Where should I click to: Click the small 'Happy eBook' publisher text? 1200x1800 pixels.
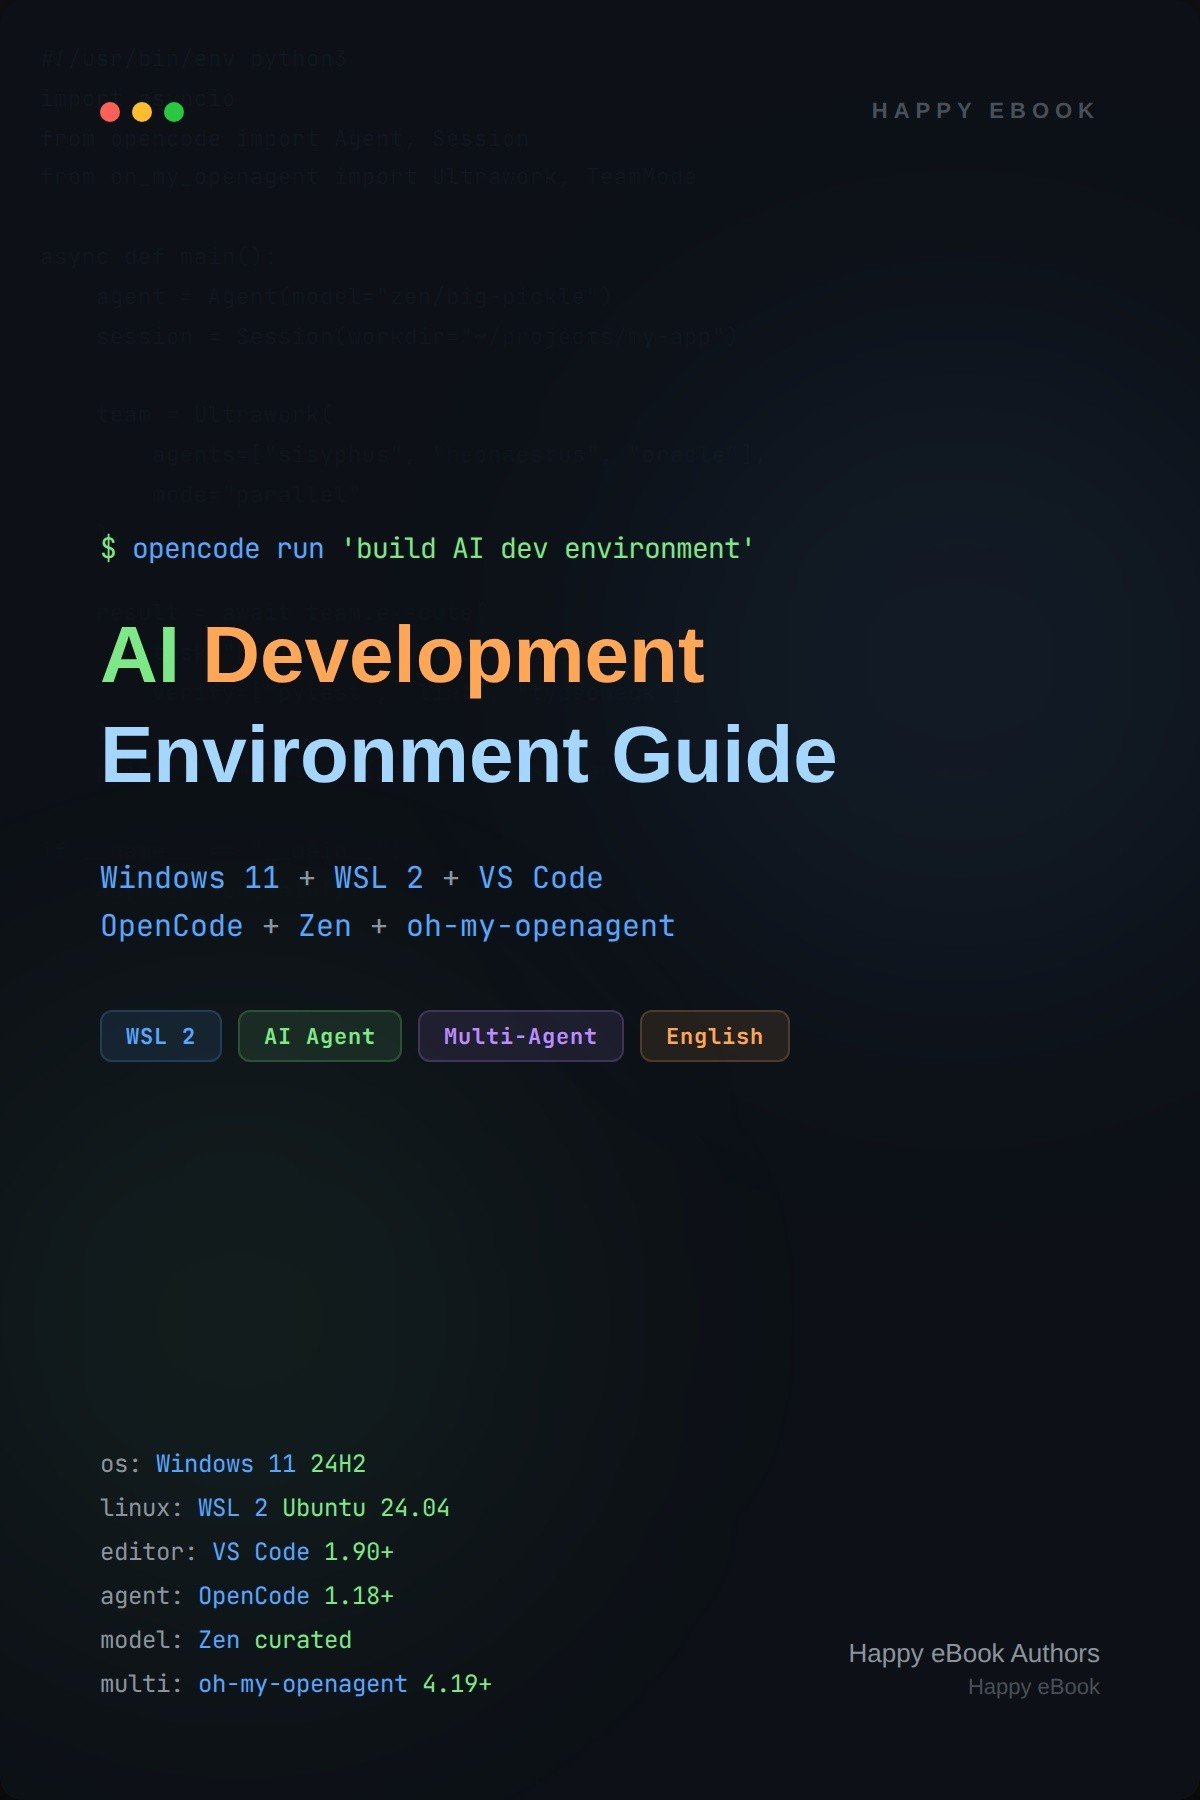coord(1034,1687)
